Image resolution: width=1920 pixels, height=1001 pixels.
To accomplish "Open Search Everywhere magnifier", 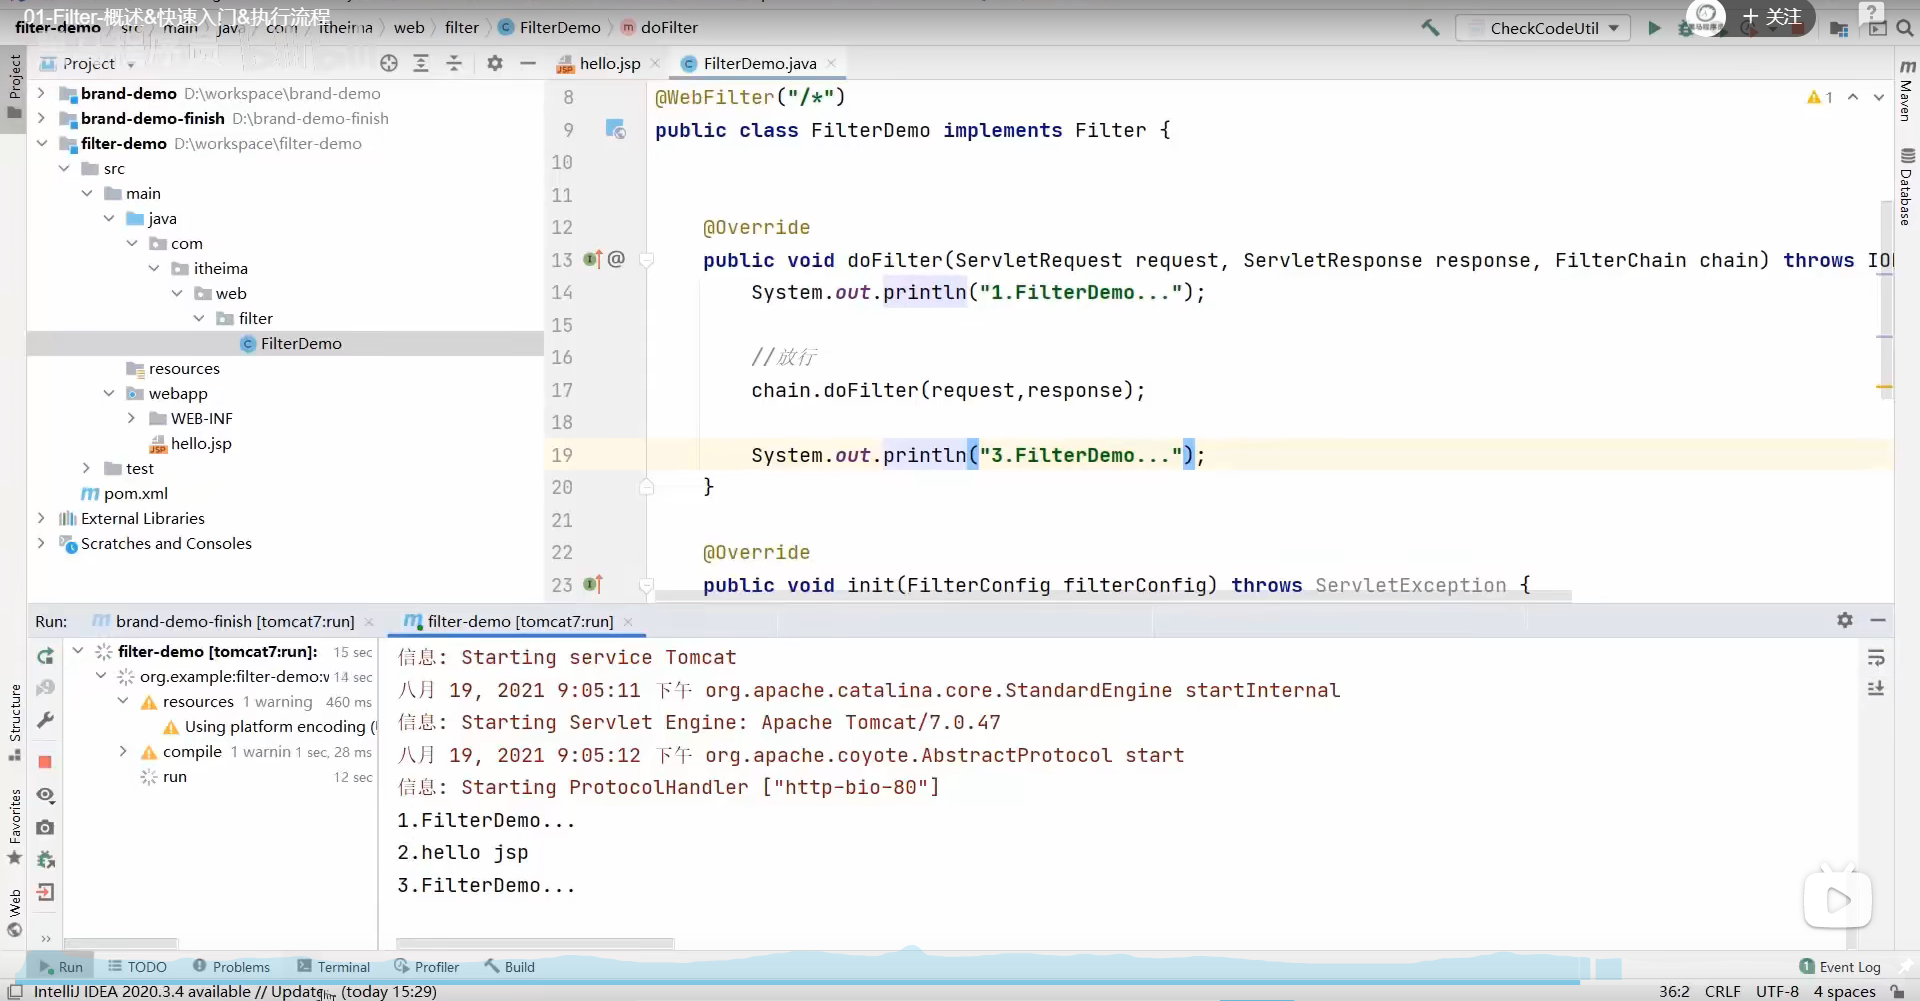I will (x=1905, y=28).
